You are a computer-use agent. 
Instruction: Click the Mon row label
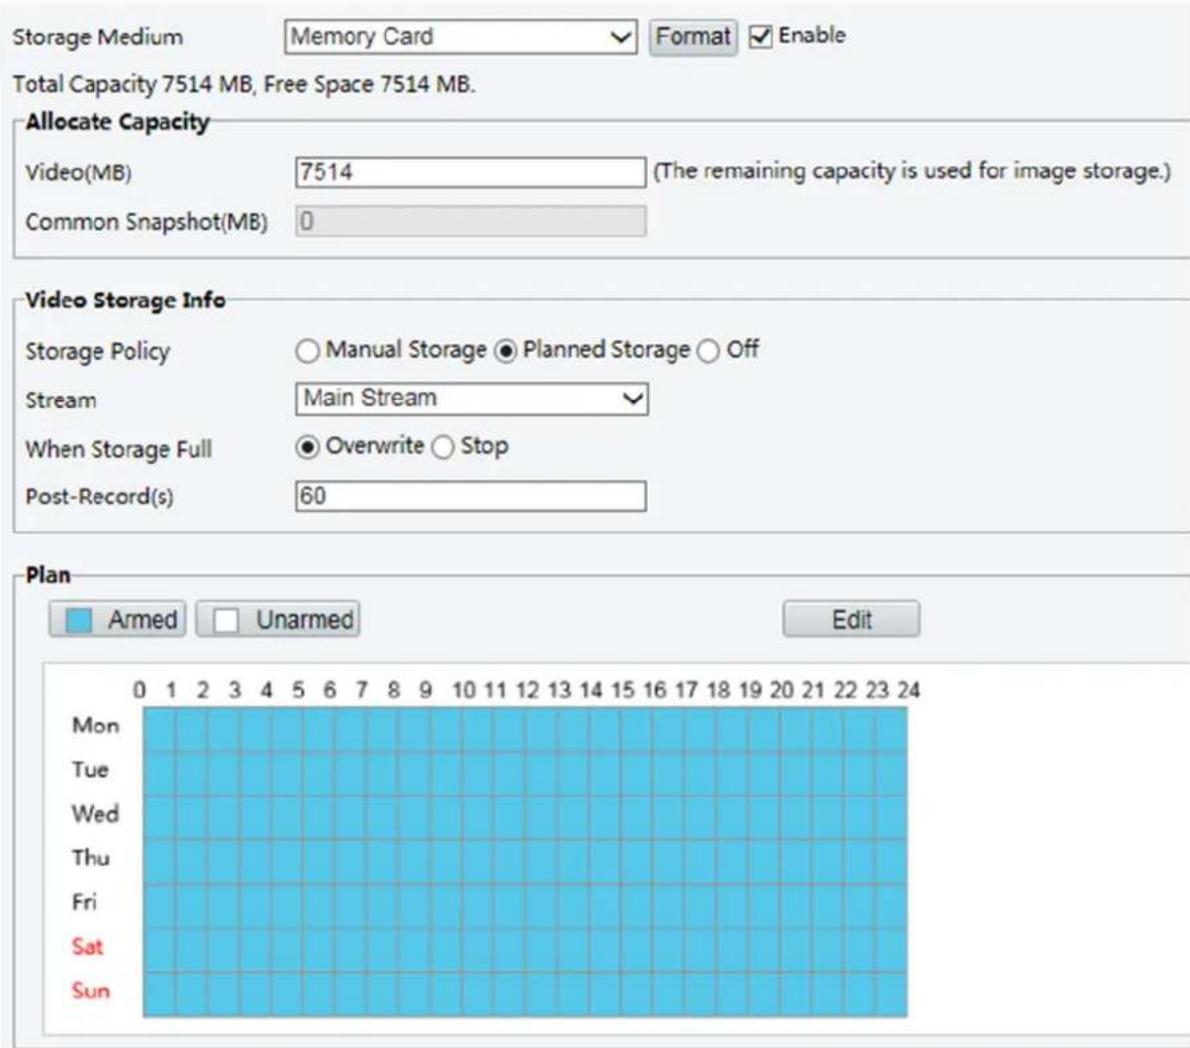tap(96, 725)
